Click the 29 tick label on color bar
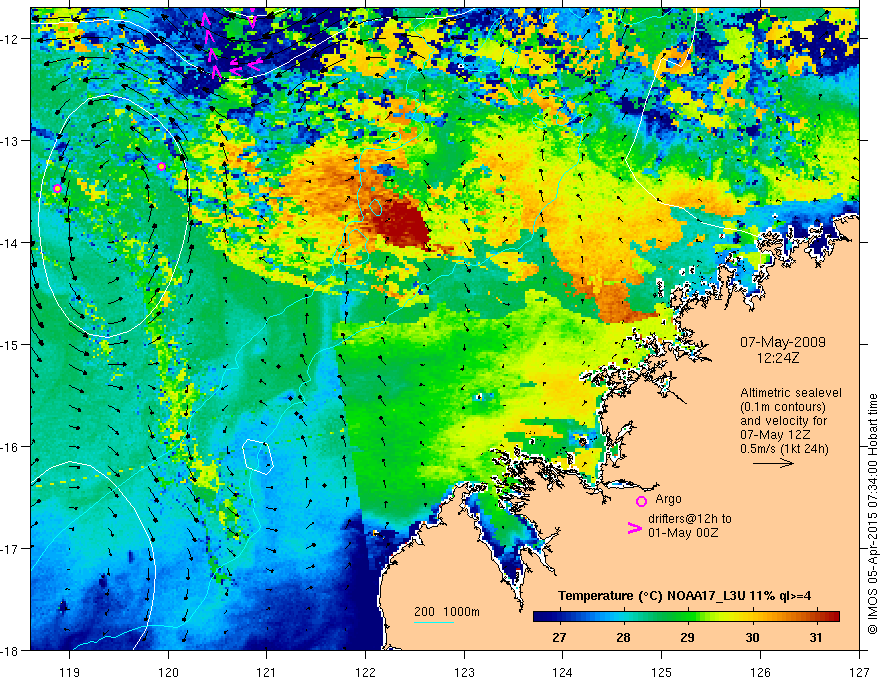This screenshot has height=680, width=880. (688, 637)
